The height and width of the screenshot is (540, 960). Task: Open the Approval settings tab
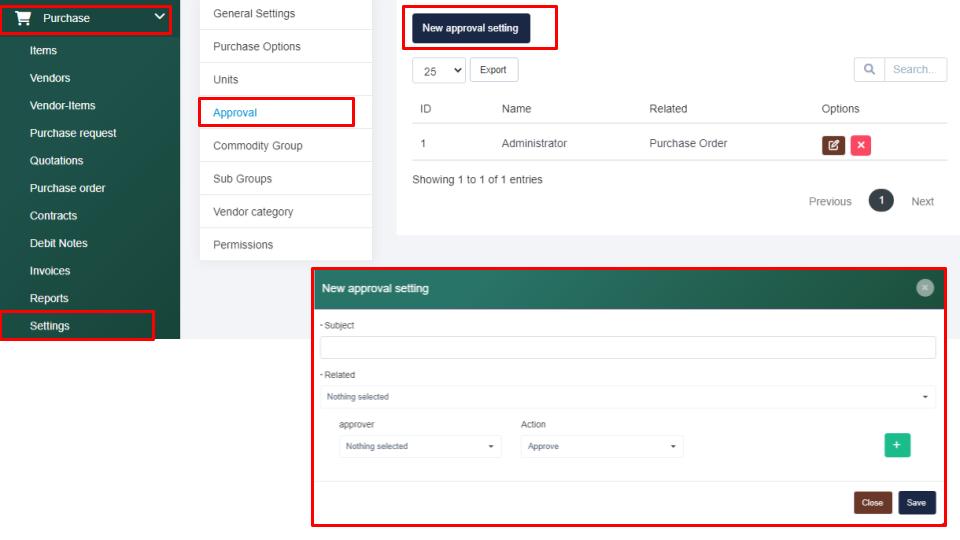click(x=235, y=113)
